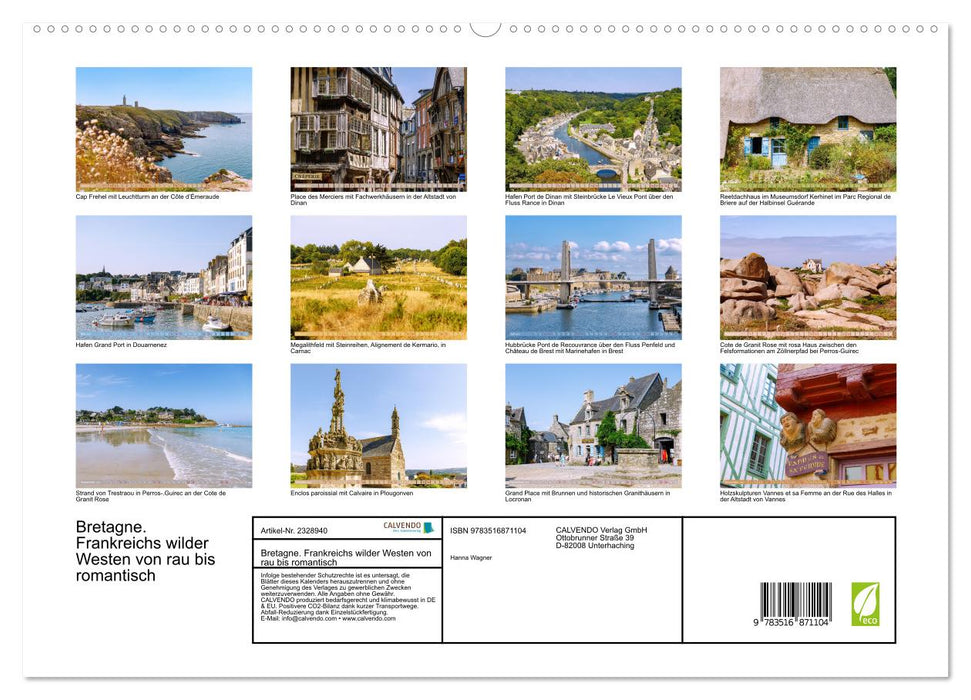Viewport: 971px width, 700px height.
Task: Select caption 'Hafen Grand Port in Douarnenez'
Action: (121, 345)
